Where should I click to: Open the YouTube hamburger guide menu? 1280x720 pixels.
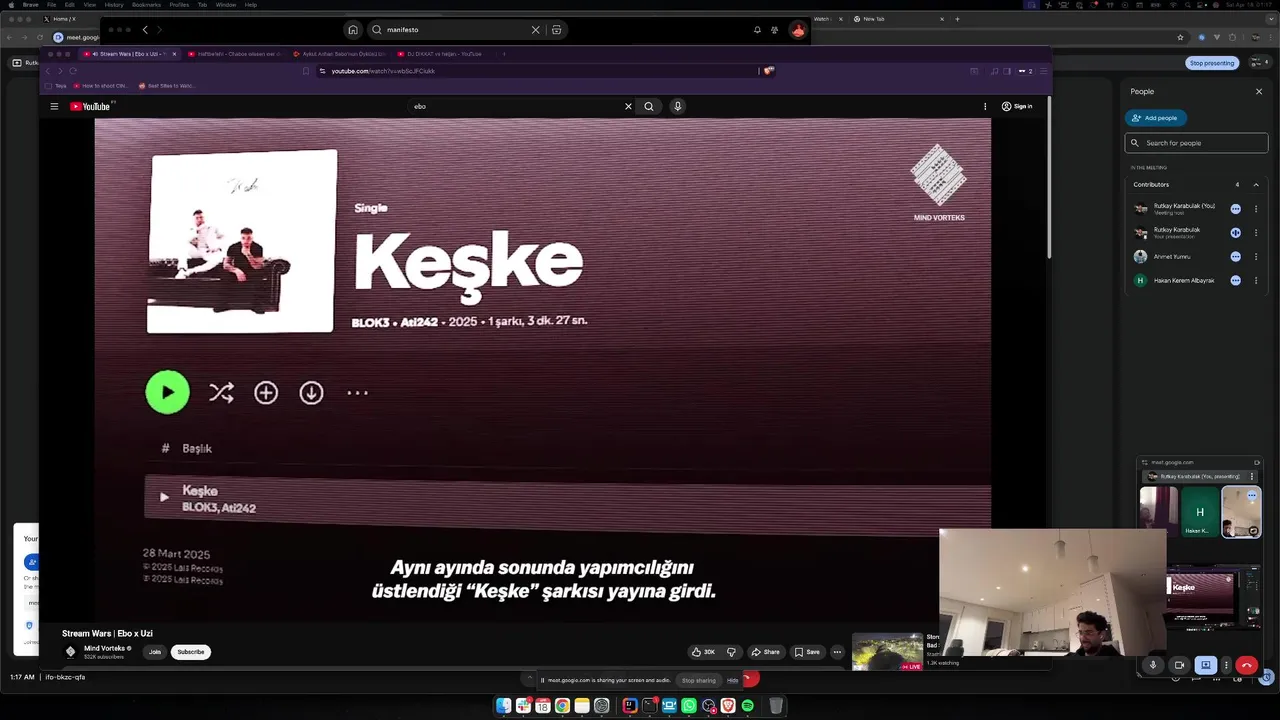click(x=55, y=106)
